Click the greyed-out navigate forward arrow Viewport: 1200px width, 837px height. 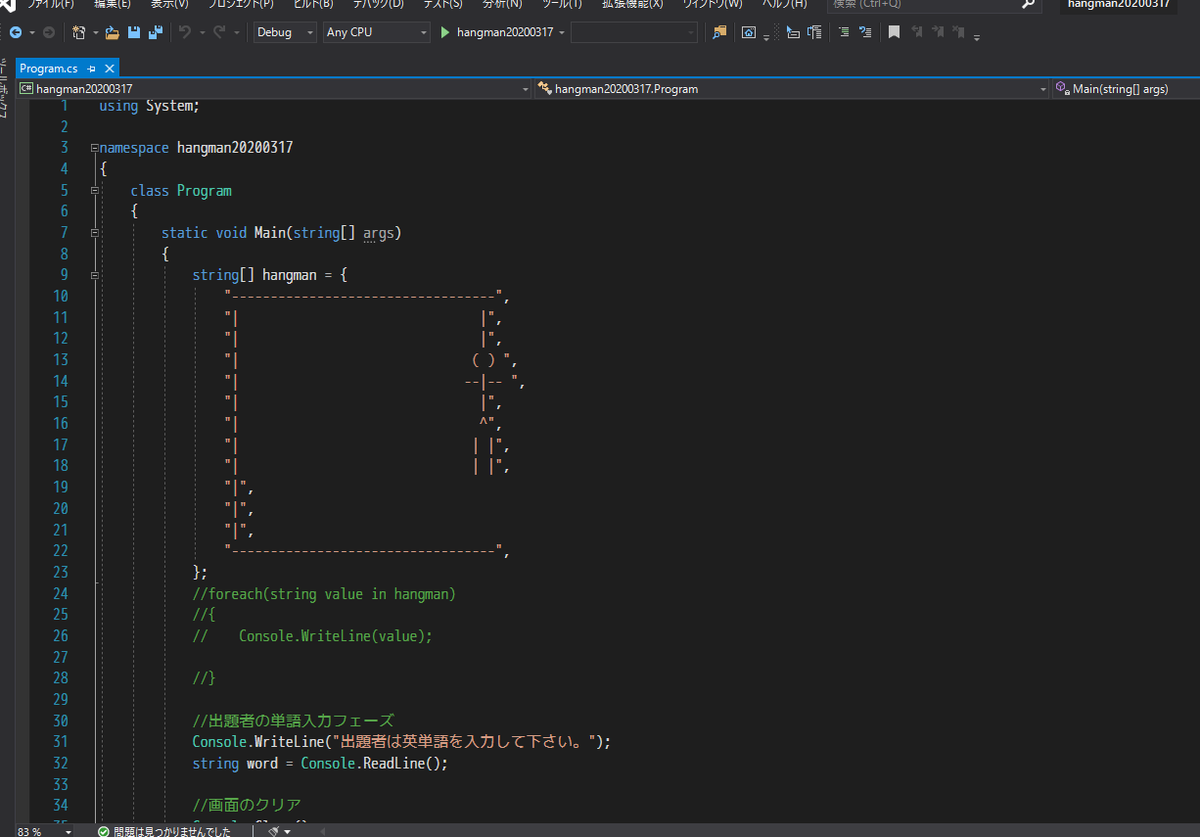coord(49,32)
